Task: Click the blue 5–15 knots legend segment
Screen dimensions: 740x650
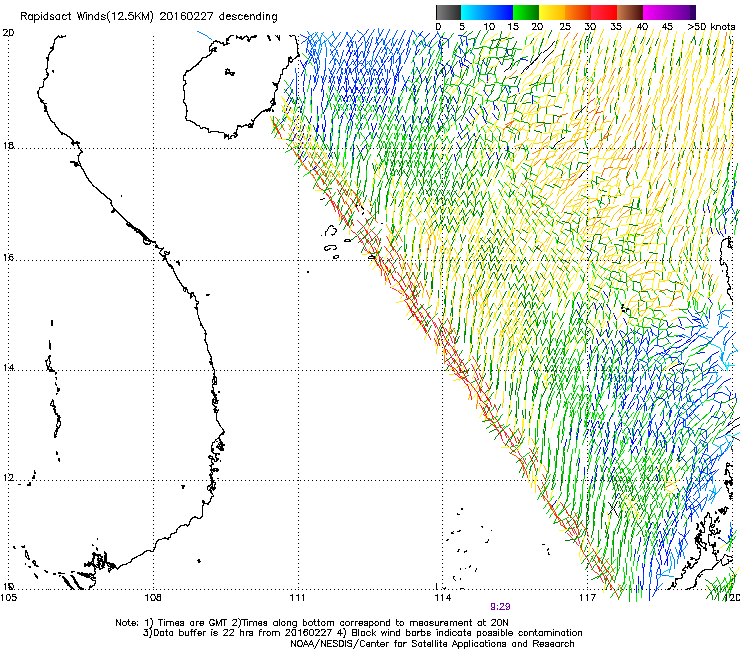Action: tap(487, 12)
